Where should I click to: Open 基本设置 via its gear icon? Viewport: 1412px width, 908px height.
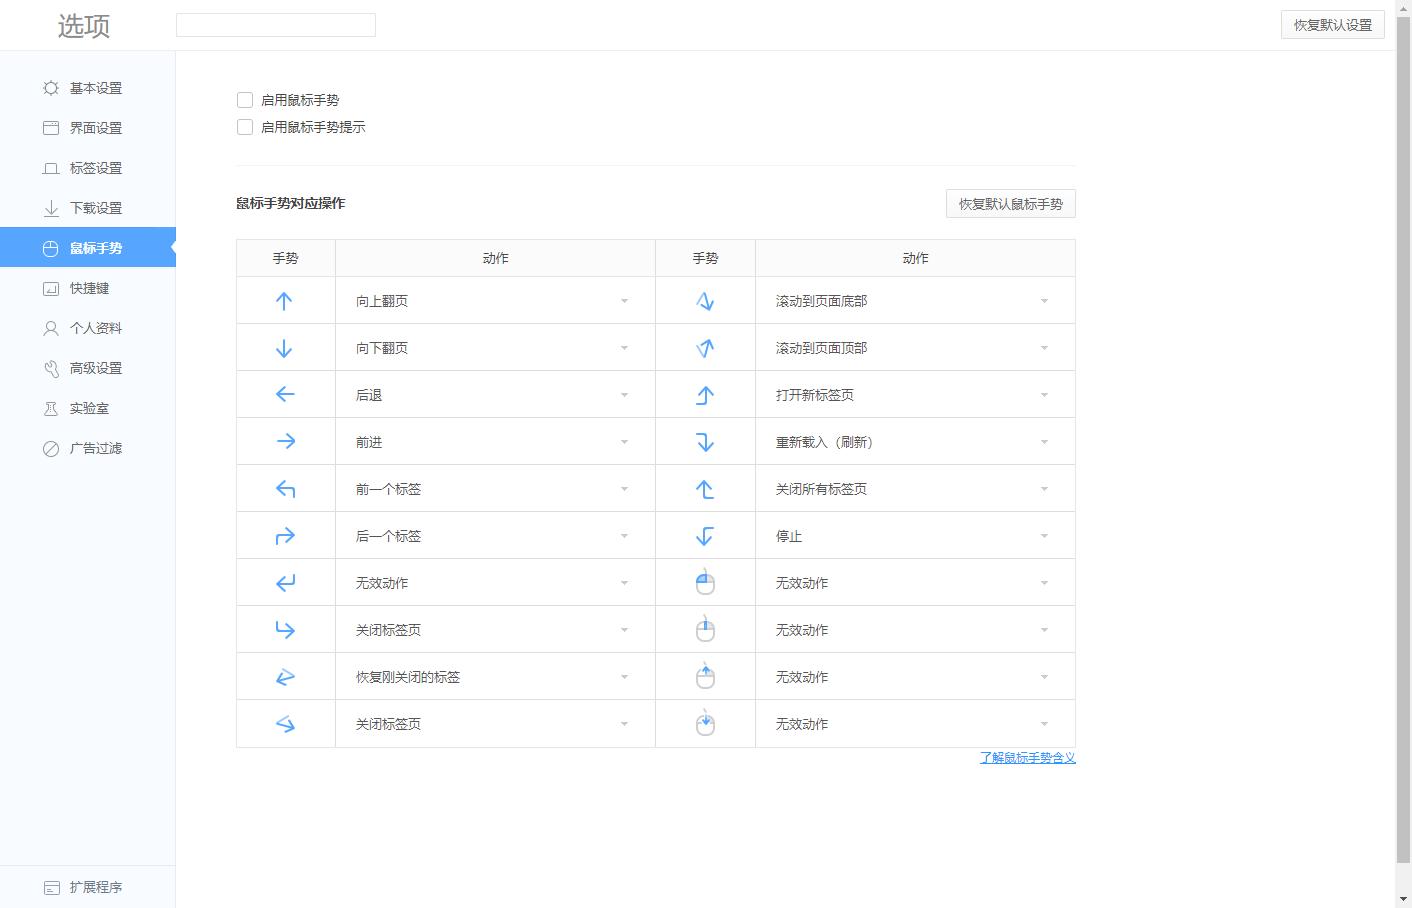pyautogui.click(x=51, y=88)
